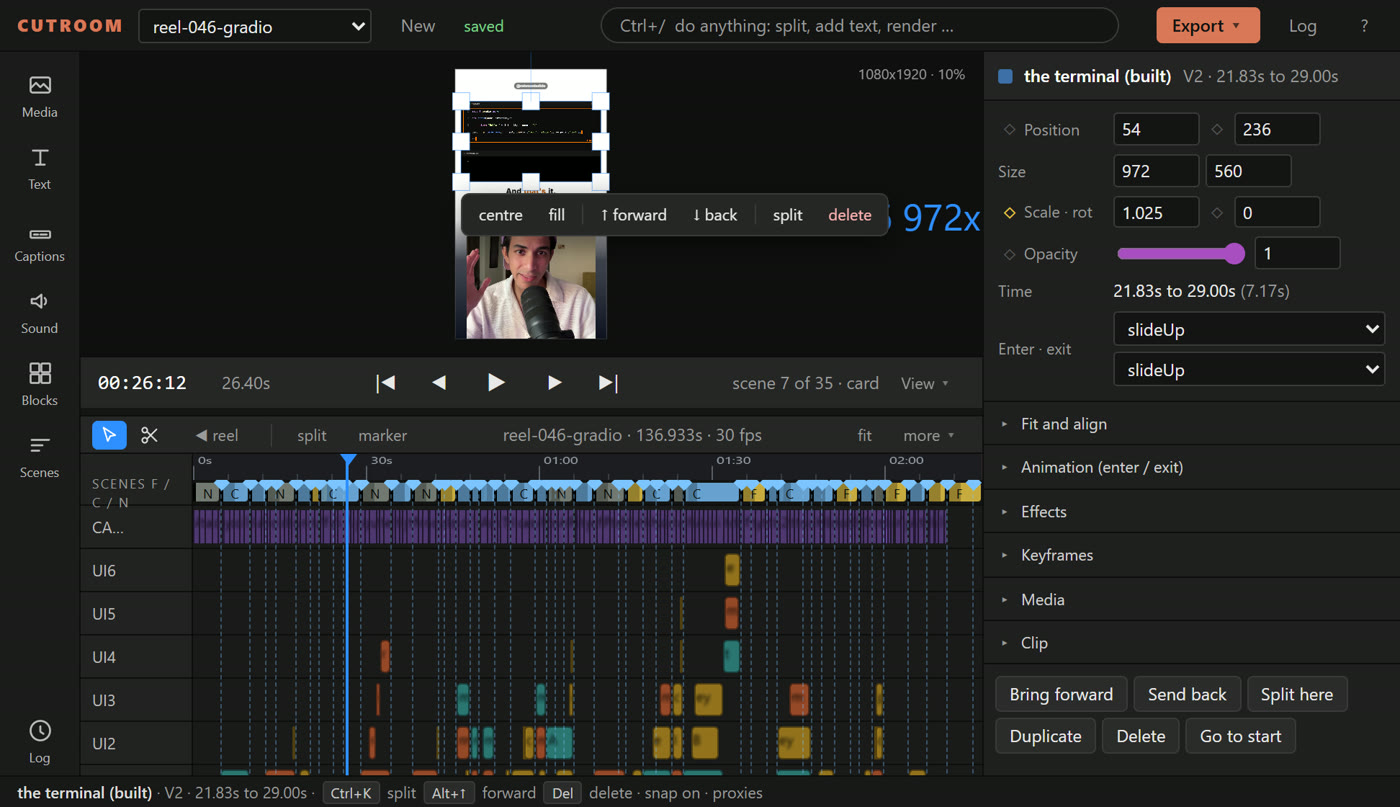Click the Split here button
Screen dimensions: 1400x807
coord(1297,694)
